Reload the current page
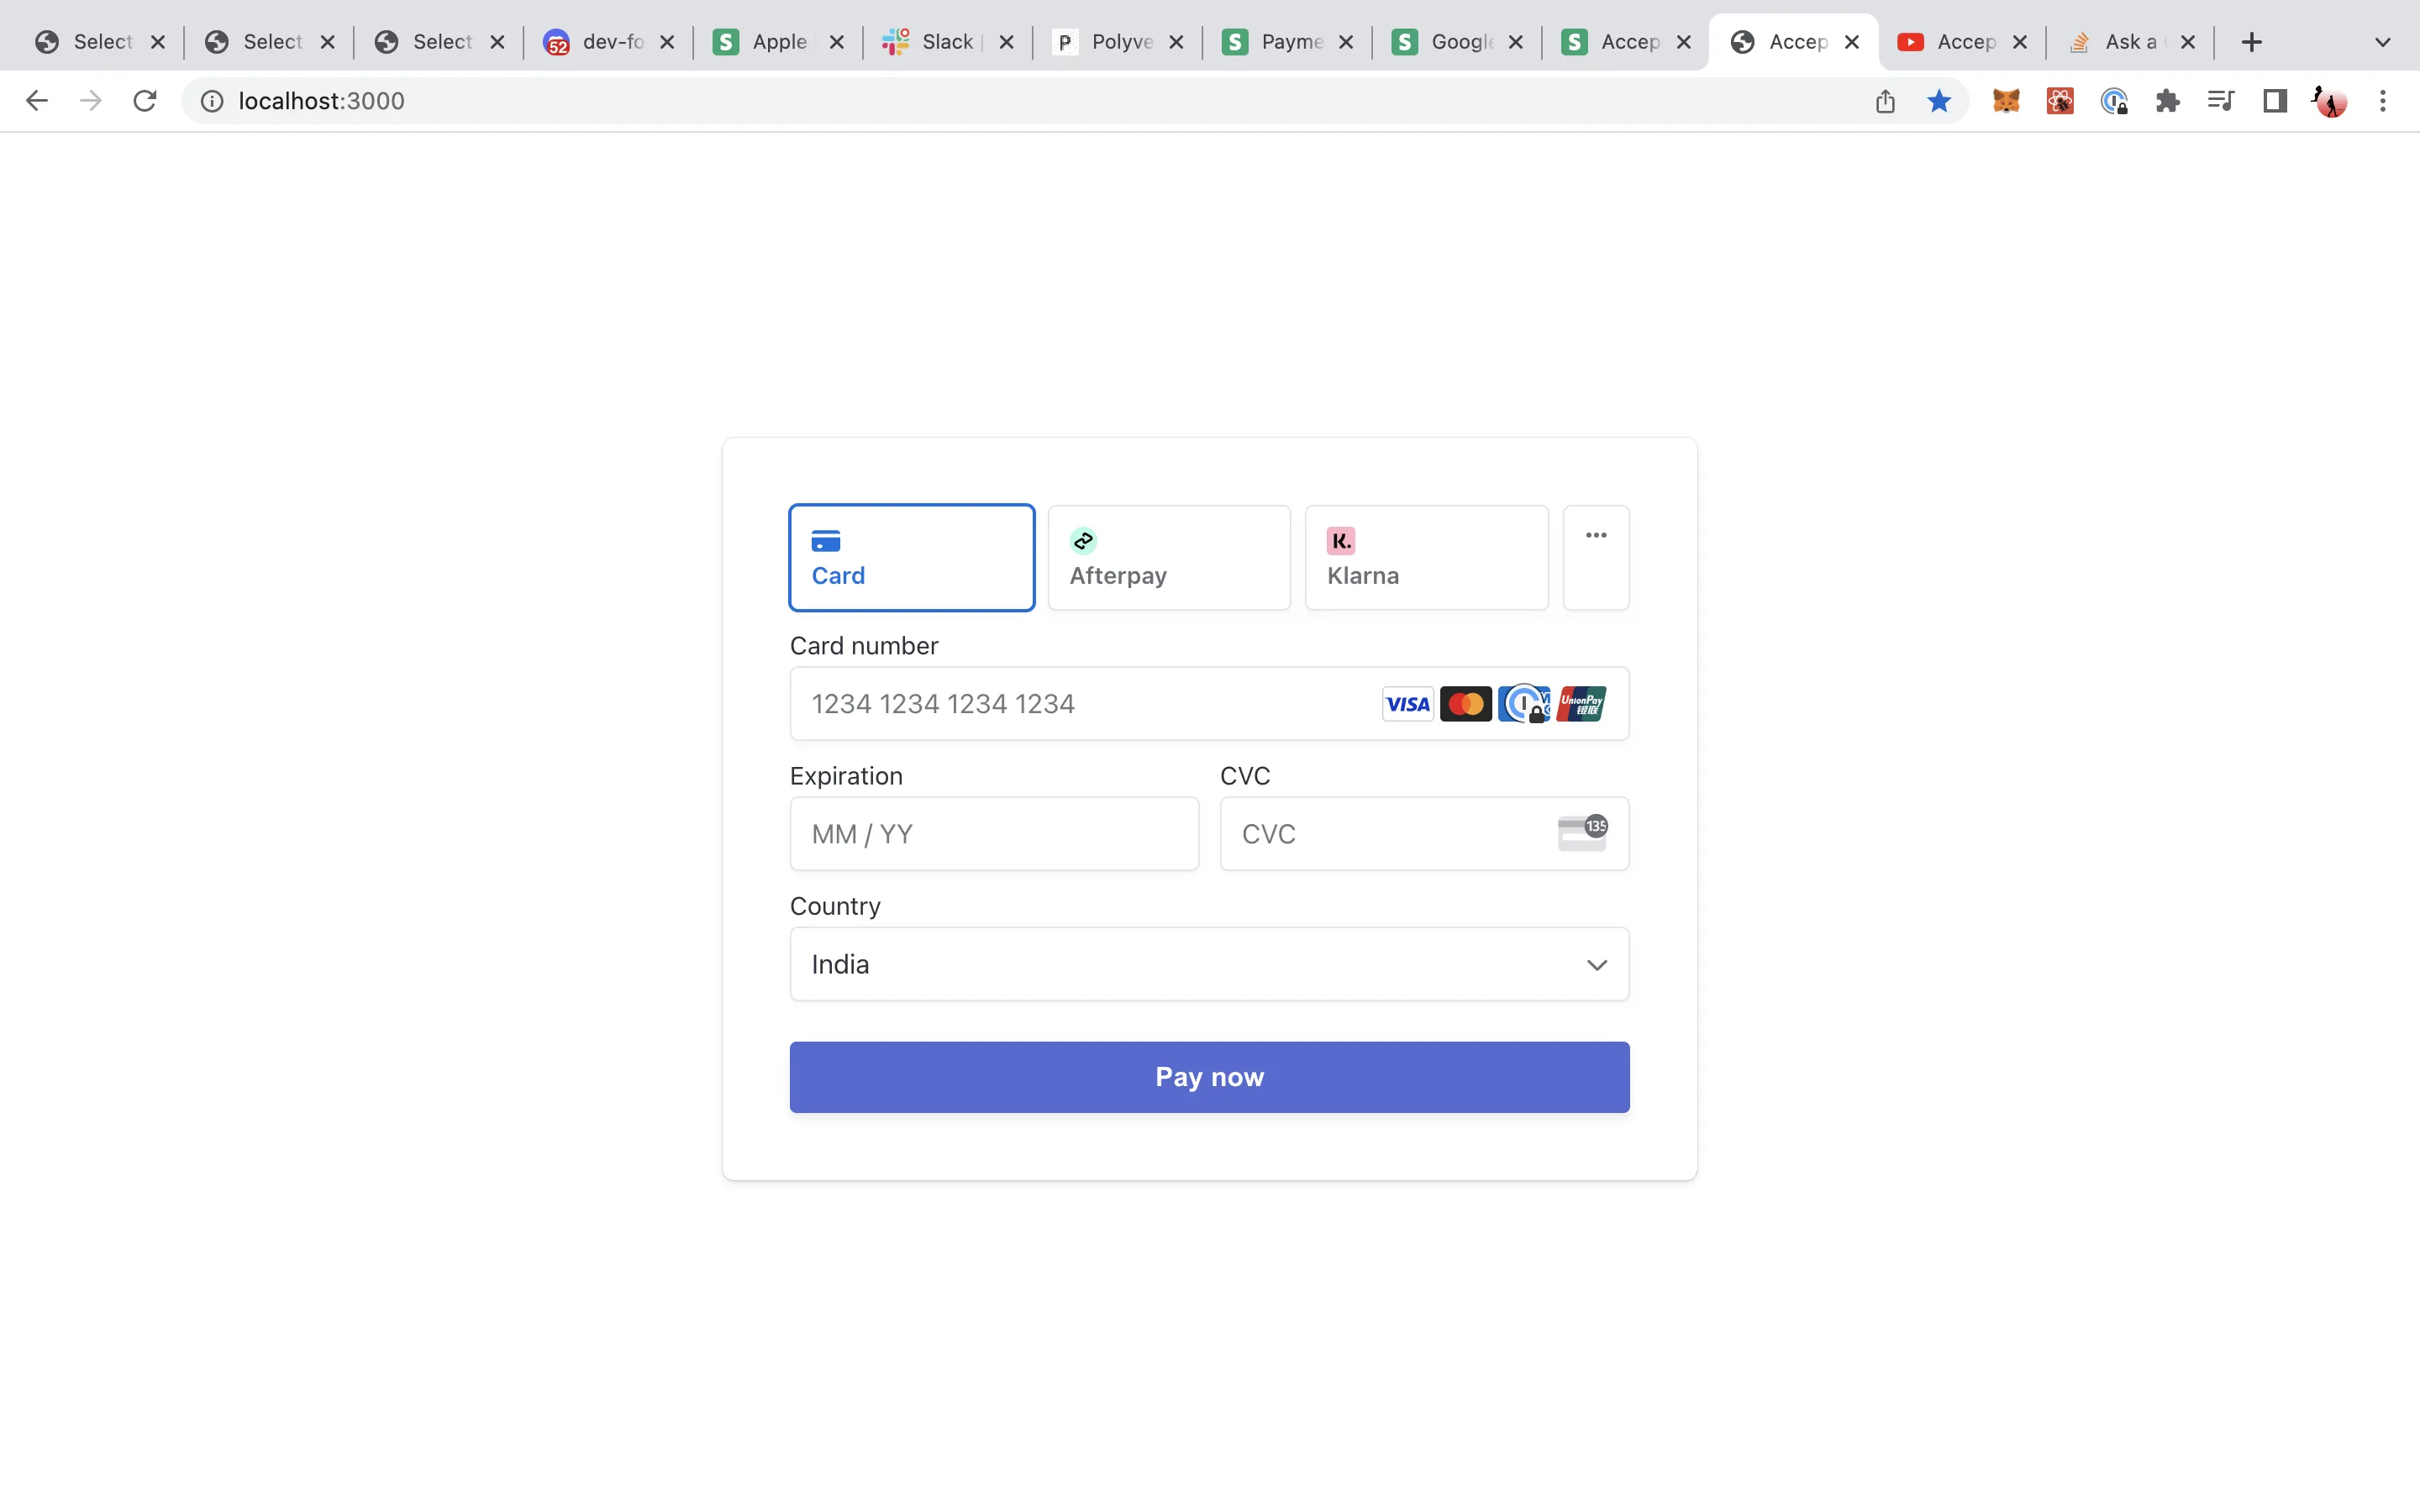Viewport: 2420px width, 1512px height. [x=145, y=101]
